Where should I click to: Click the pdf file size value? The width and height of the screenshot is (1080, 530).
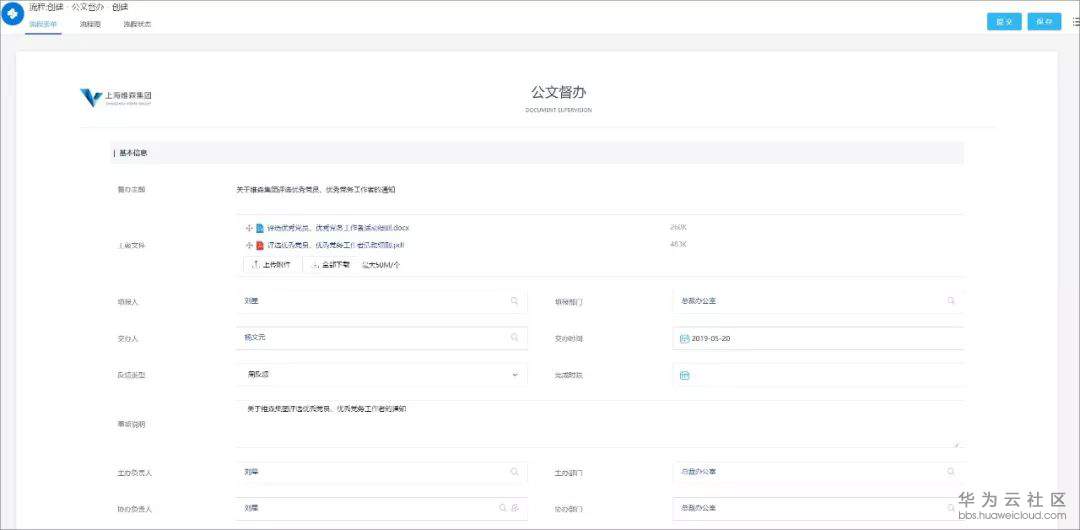[x=678, y=244]
